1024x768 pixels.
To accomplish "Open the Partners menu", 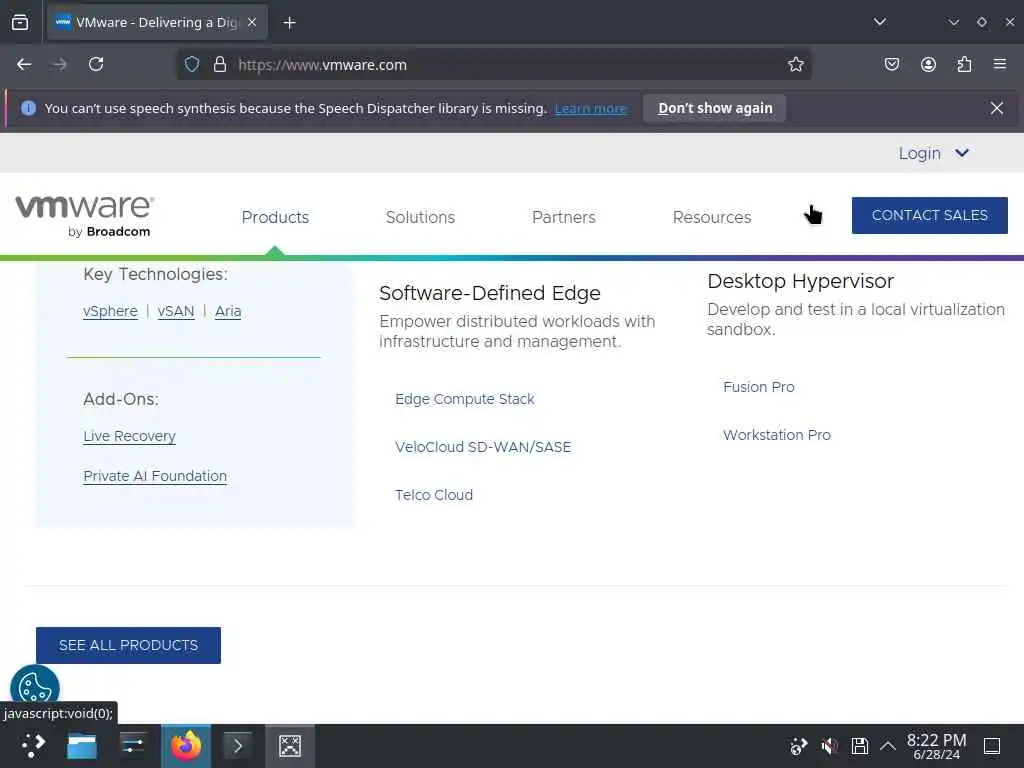I will [564, 217].
